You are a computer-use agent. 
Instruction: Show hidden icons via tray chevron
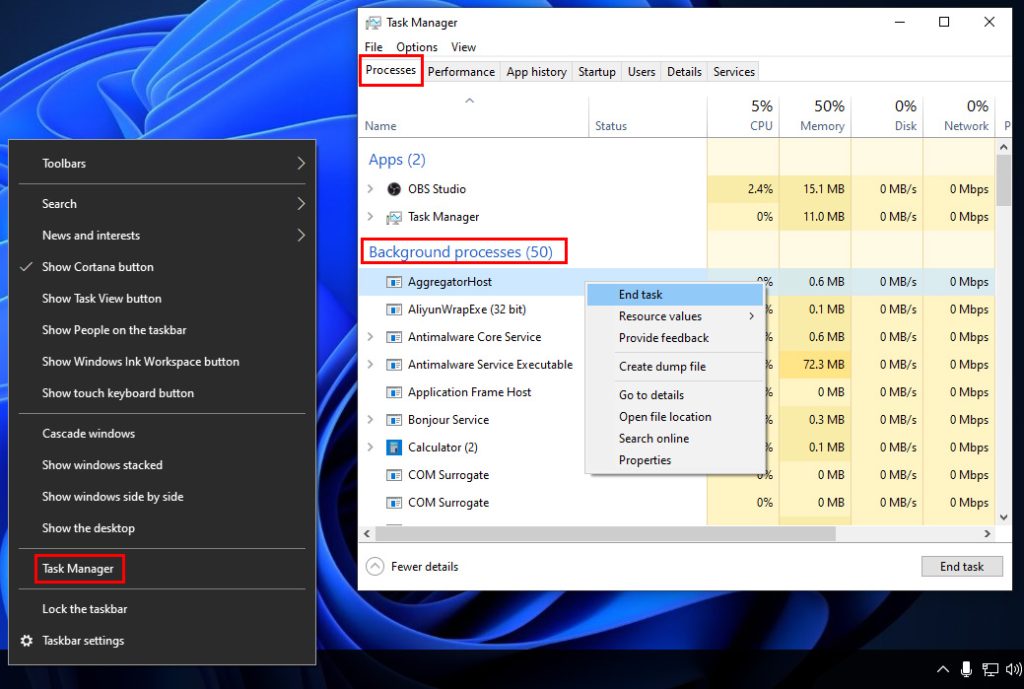[942, 669]
